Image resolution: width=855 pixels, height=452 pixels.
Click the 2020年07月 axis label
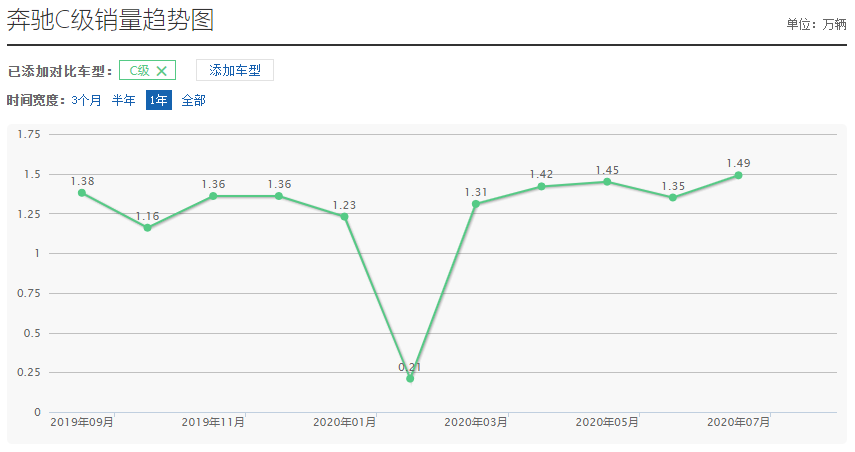pyautogui.click(x=738, y=422)
